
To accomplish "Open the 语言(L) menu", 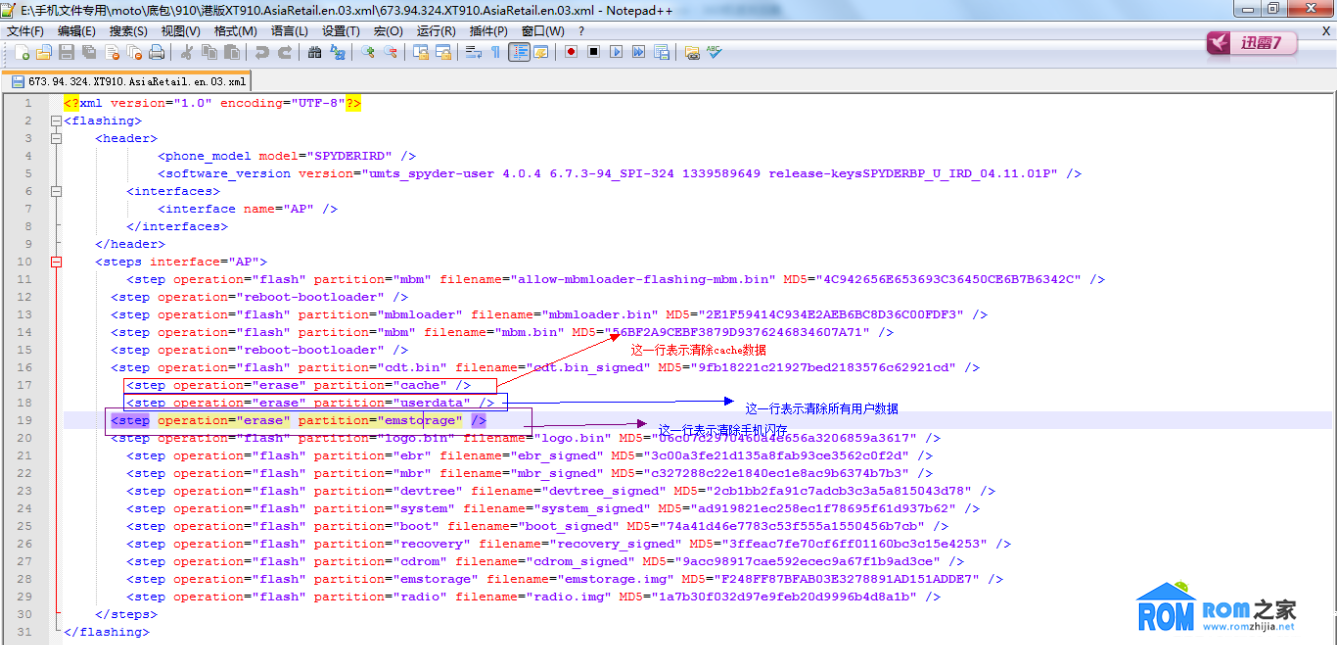I will (289, 31).
